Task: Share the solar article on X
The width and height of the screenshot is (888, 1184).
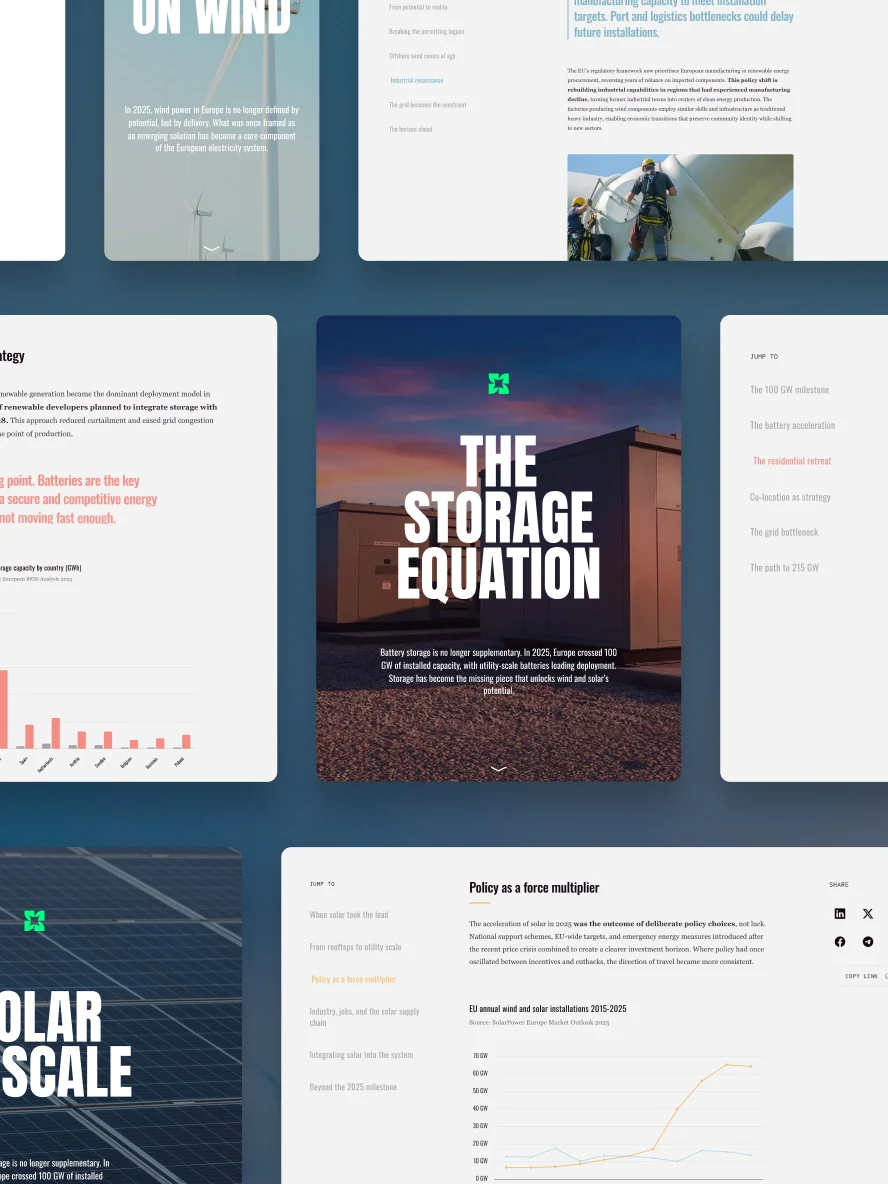Action: tap(868, 914)
